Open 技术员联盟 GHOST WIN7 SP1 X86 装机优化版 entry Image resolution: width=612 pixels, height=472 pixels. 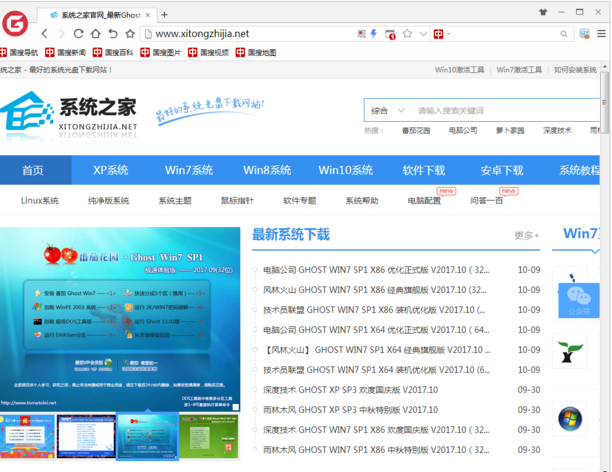coord(374,310)
